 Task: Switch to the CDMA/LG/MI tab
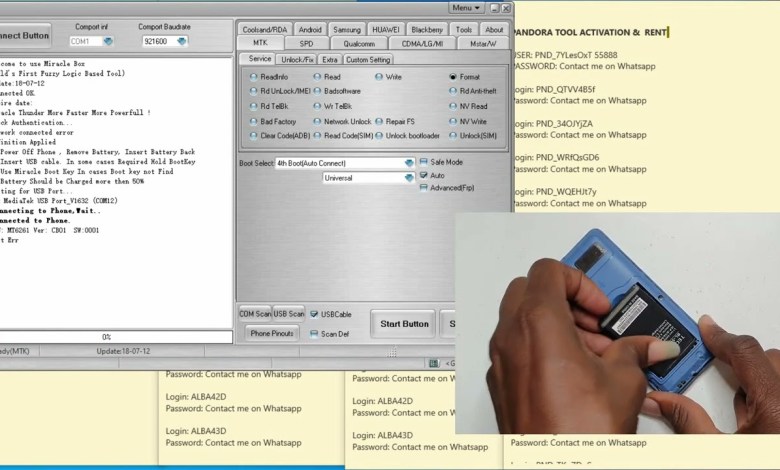(x=422, y=43)
